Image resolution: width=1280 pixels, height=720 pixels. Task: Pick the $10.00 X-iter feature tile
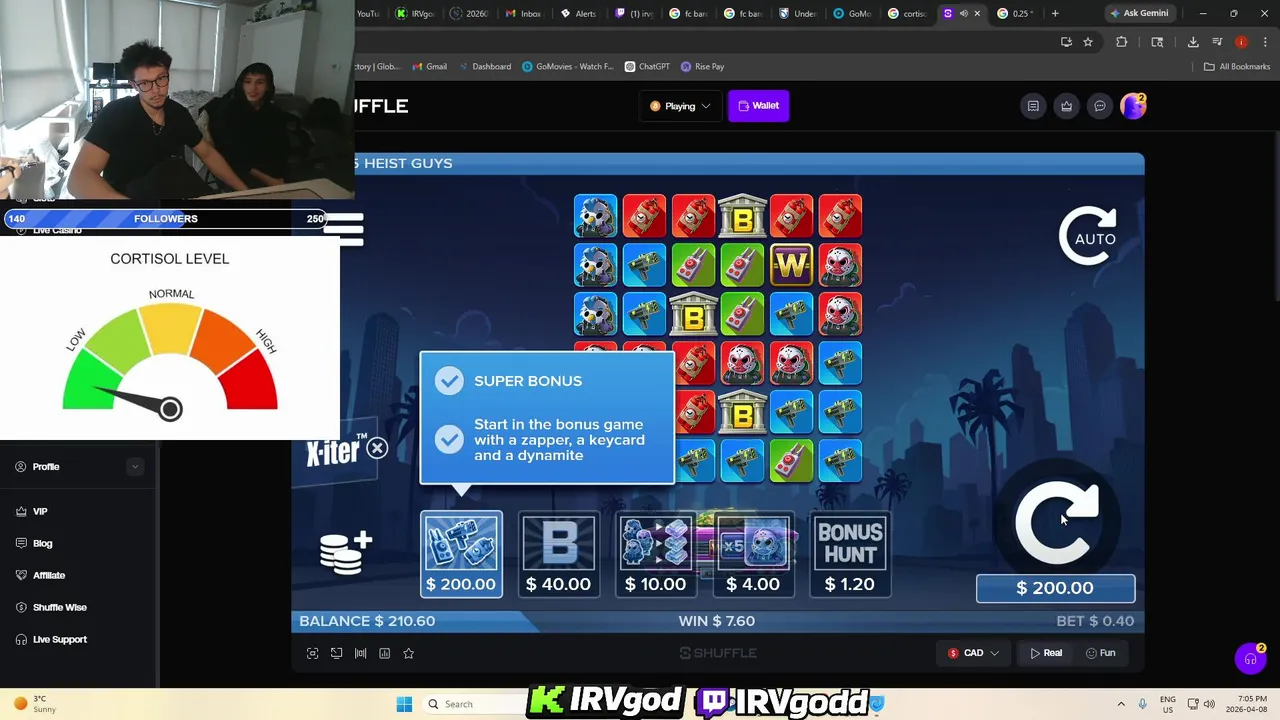655,555
